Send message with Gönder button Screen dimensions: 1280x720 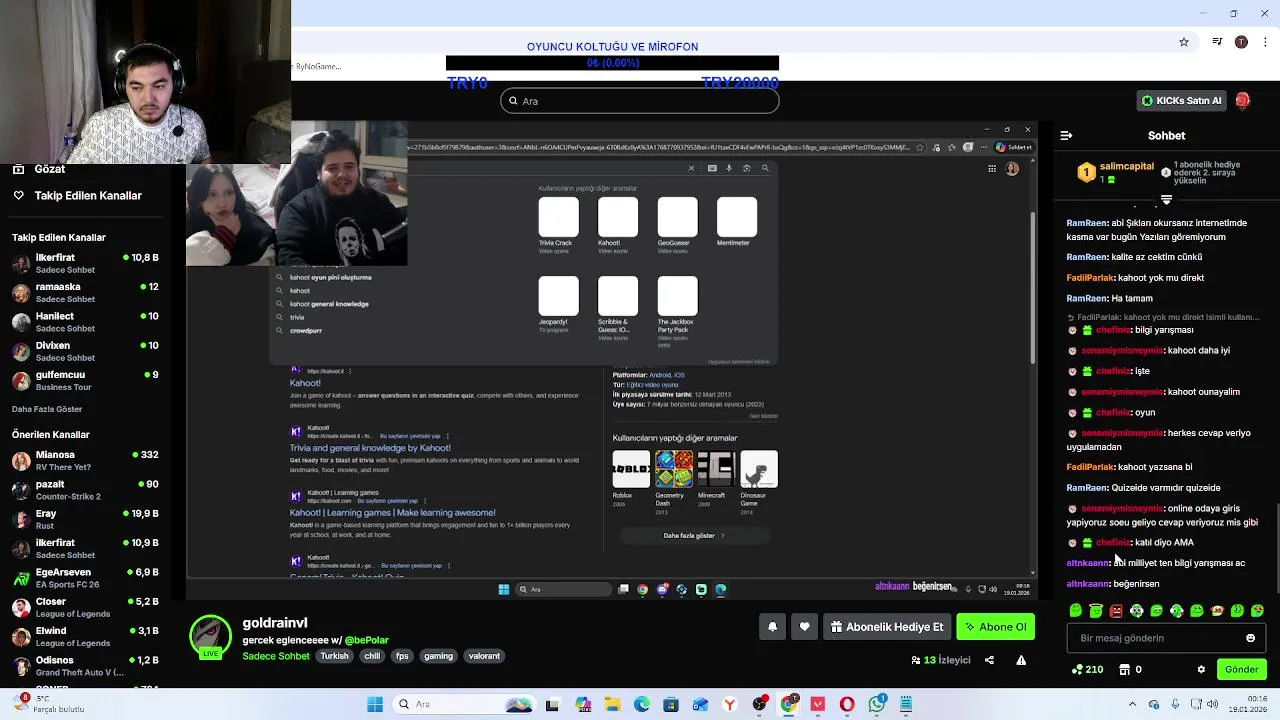click(1241, 669)
